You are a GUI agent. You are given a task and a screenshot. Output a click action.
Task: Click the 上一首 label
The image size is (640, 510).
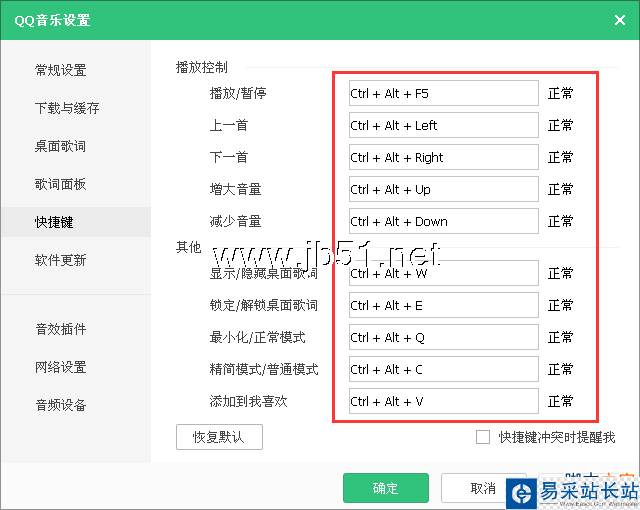[x=229, y=125]
